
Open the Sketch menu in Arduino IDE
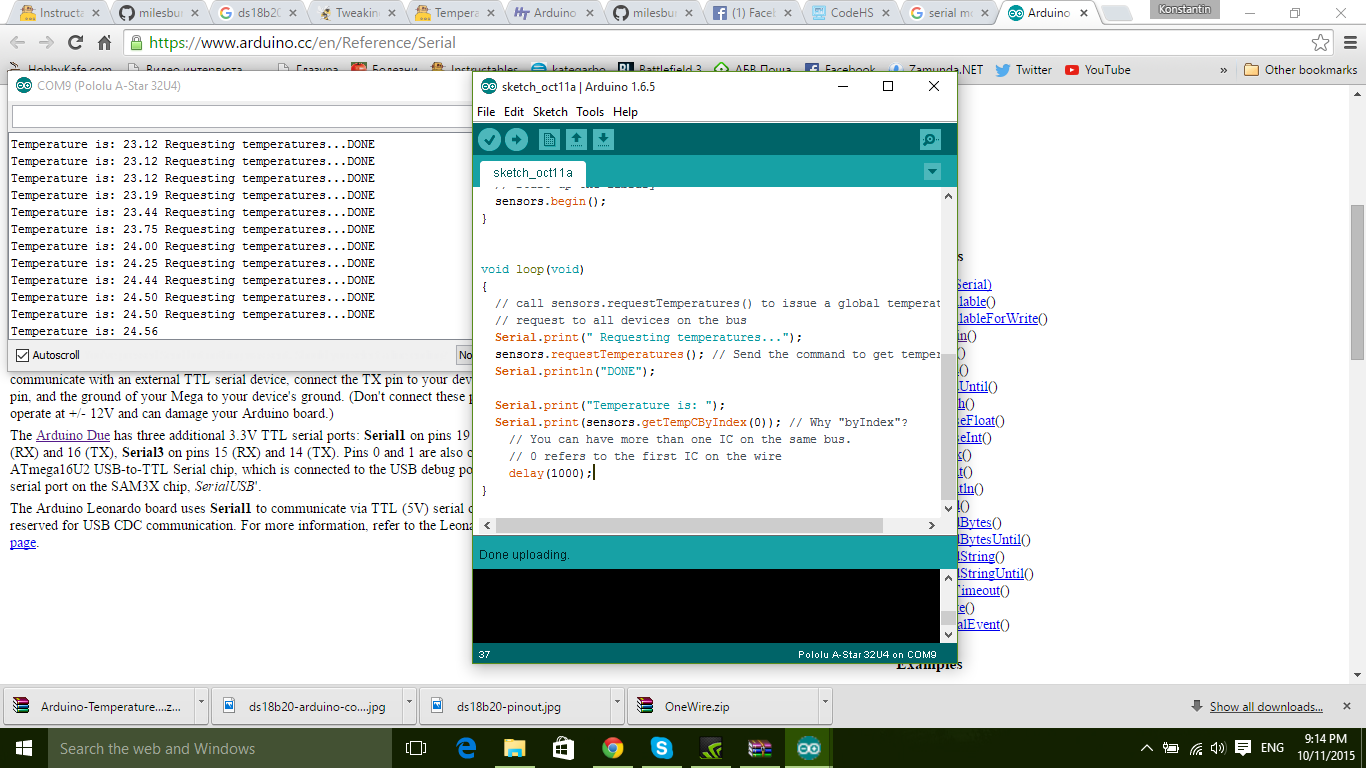point(550,112)
